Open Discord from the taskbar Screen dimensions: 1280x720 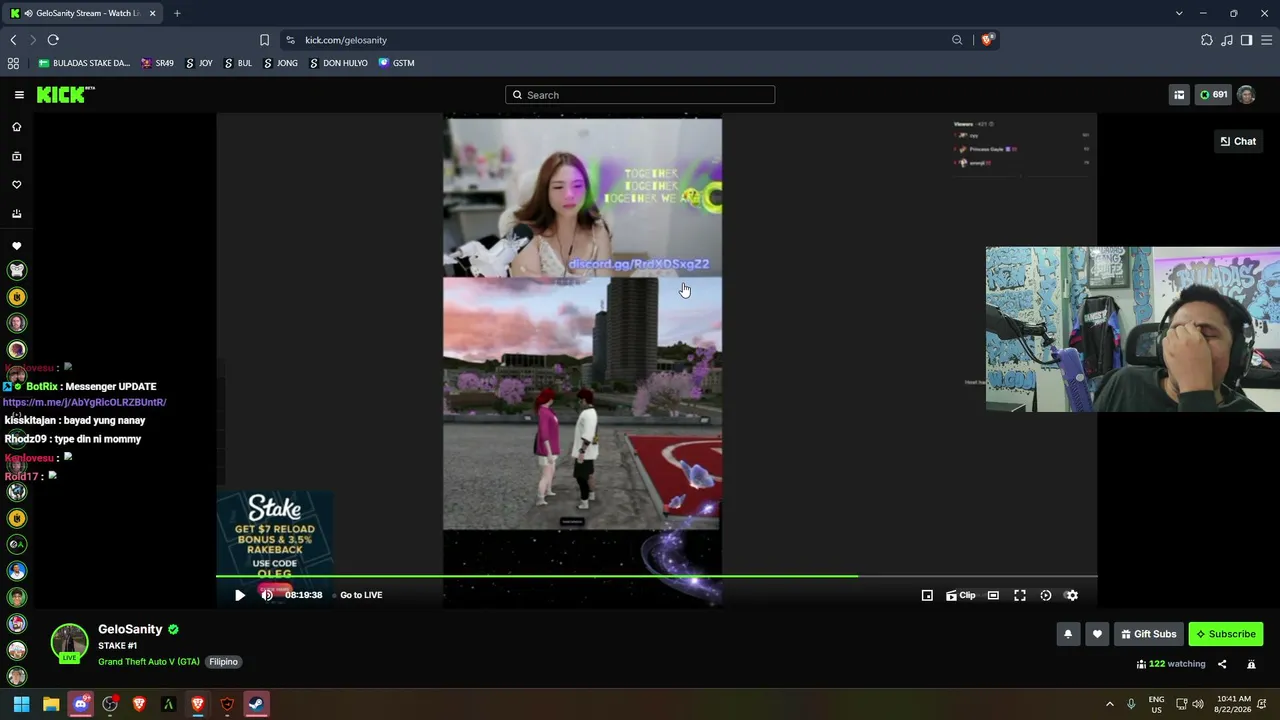click(81, 704)
